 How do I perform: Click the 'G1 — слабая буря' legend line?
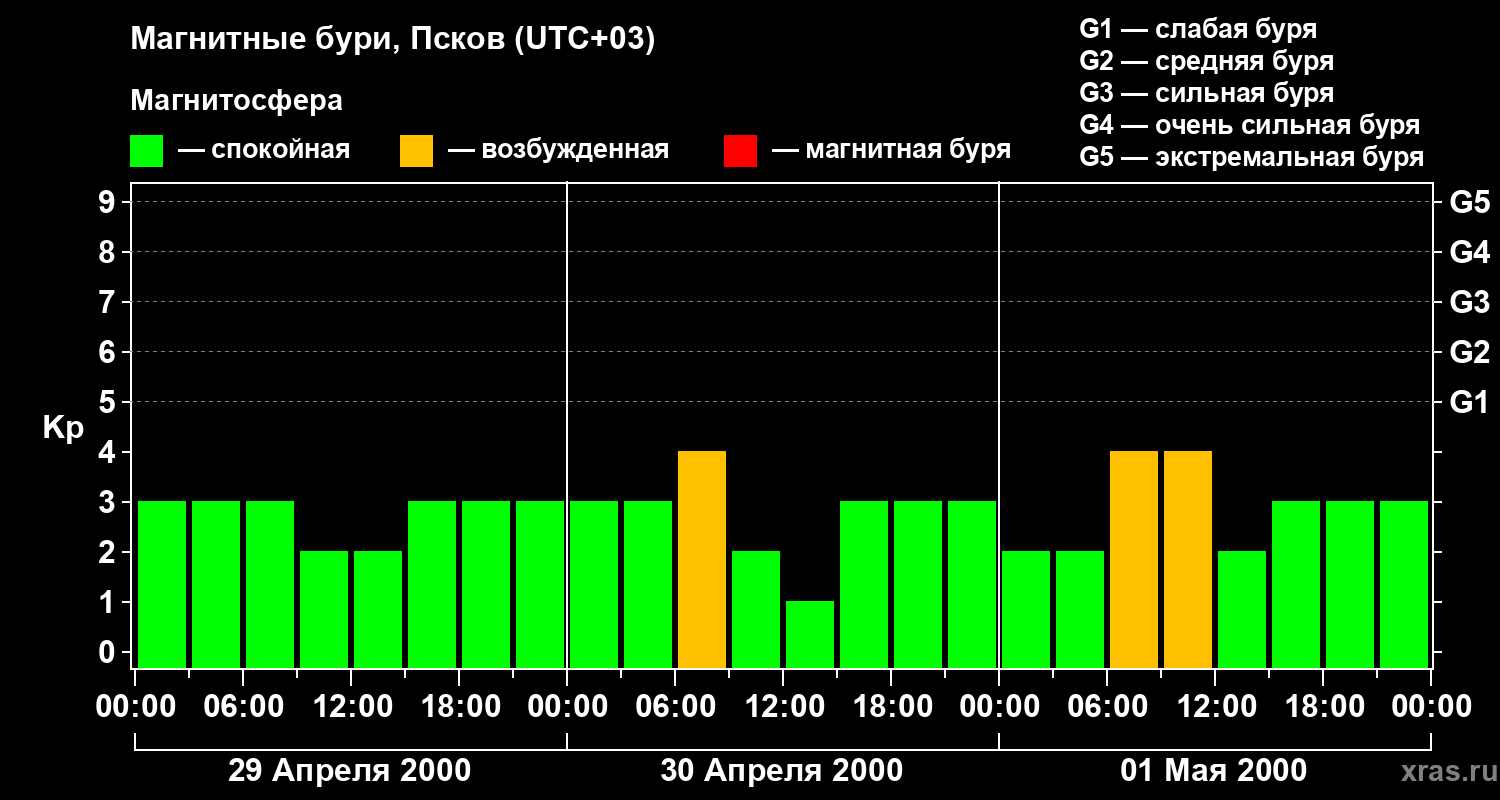click(x=1198, y=29)
